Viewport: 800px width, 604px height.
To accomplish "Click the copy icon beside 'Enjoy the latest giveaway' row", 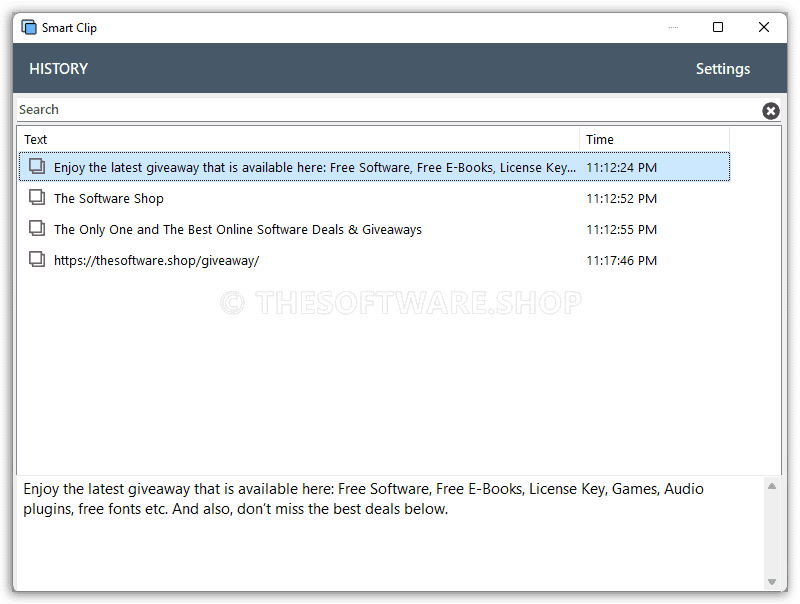I will click(37, 166).
